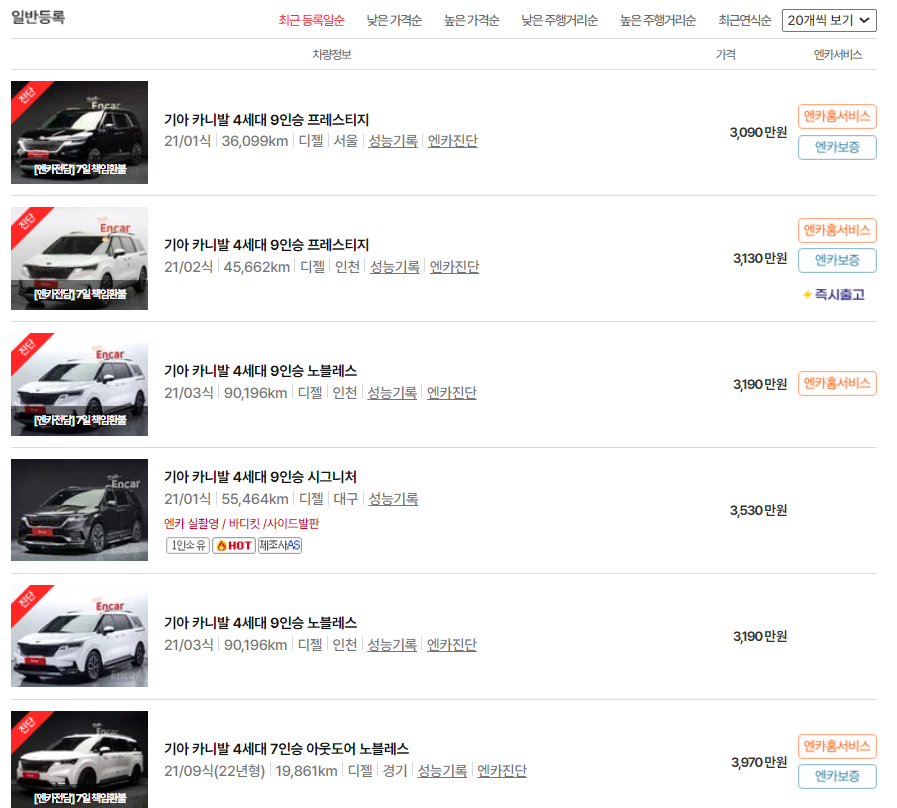Click 엔카보증 button for 3,130만원 car
The height and width of the screenshot is (808, 897).
tap(837, 260)
